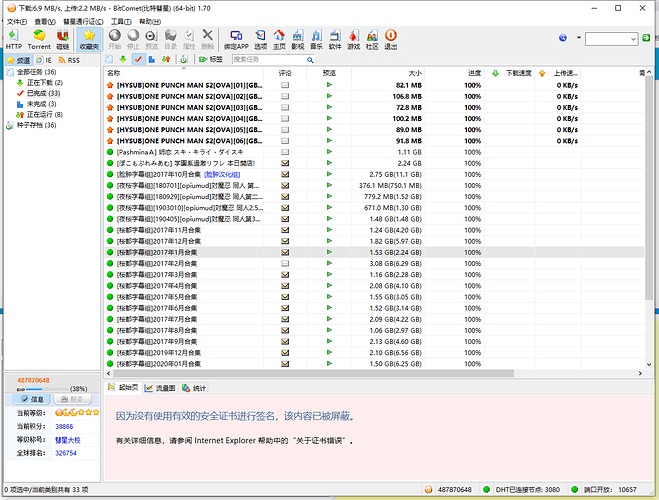Image resolution: width=659 pixels, height=500 pixels.
Task: Open the 查看(V) menu
Action: click(45, 21)
